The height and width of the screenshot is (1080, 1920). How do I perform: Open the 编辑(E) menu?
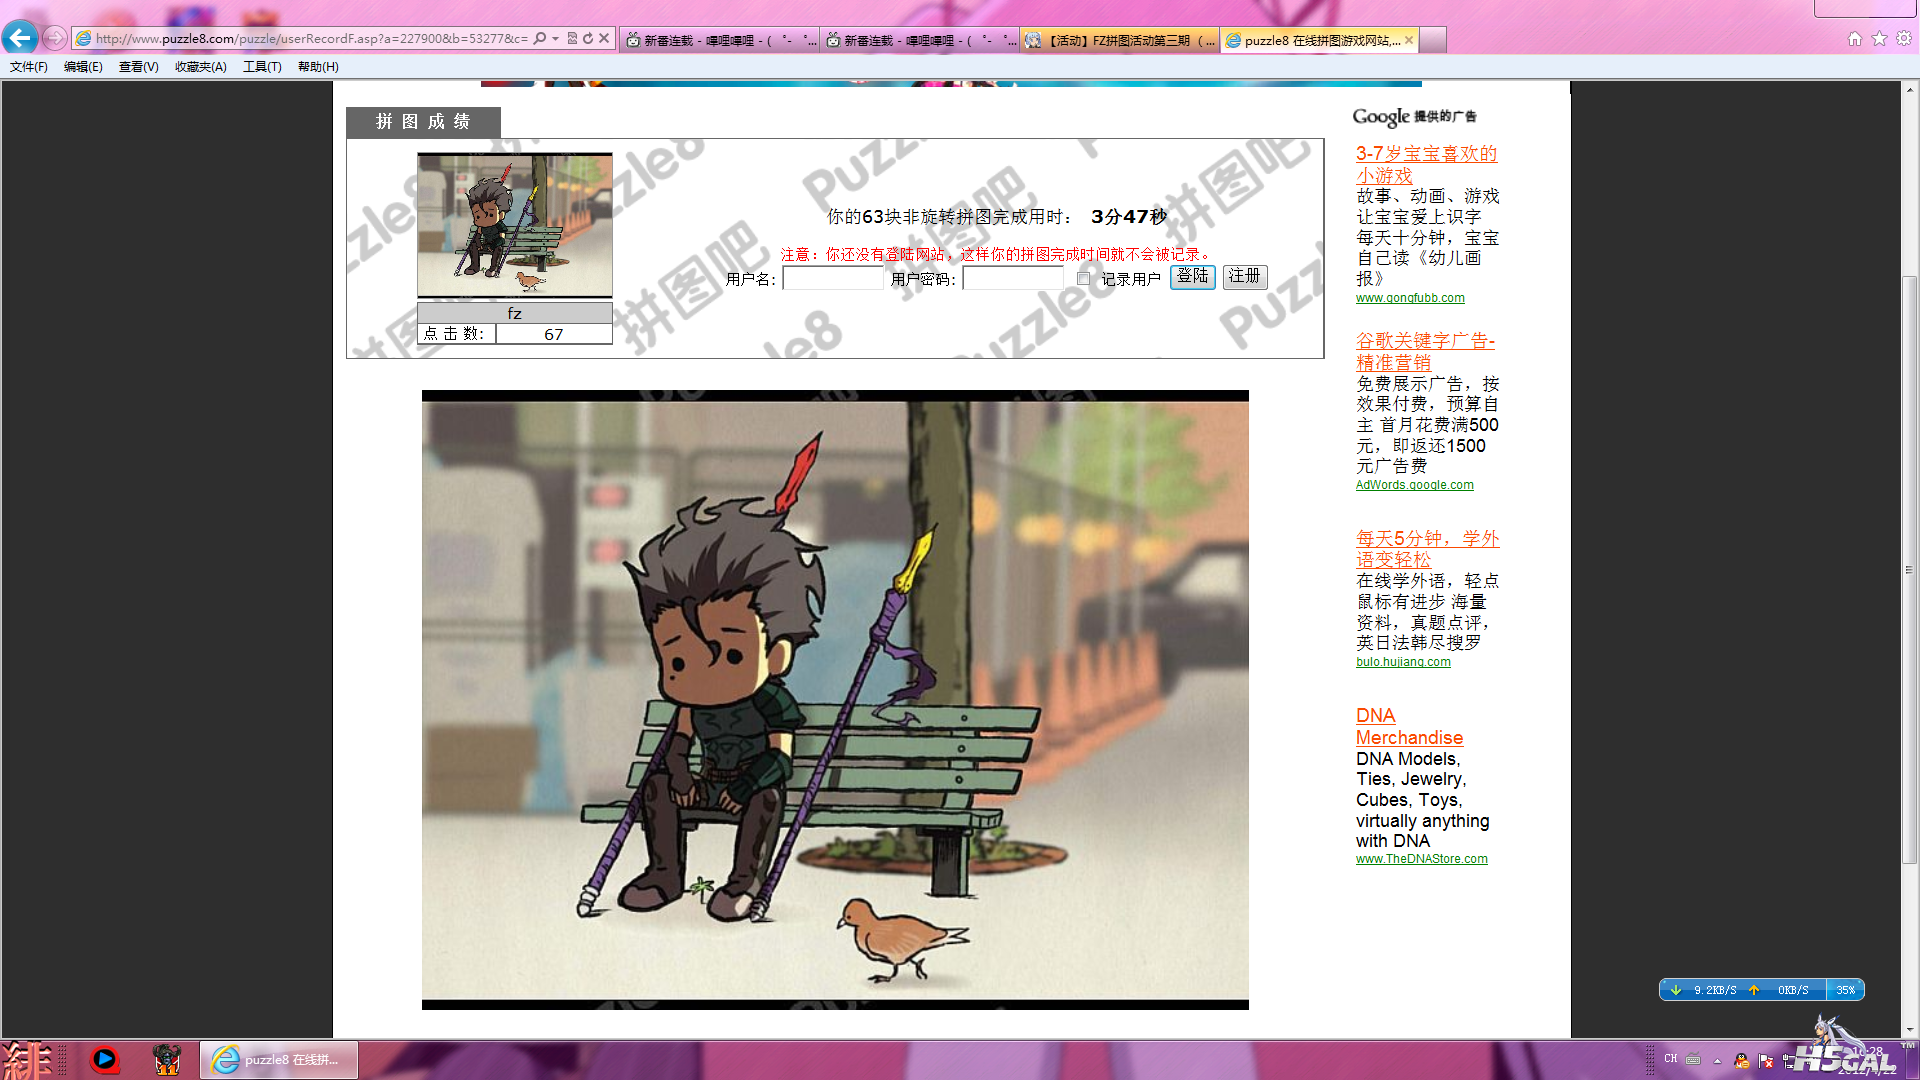(83, 67)
